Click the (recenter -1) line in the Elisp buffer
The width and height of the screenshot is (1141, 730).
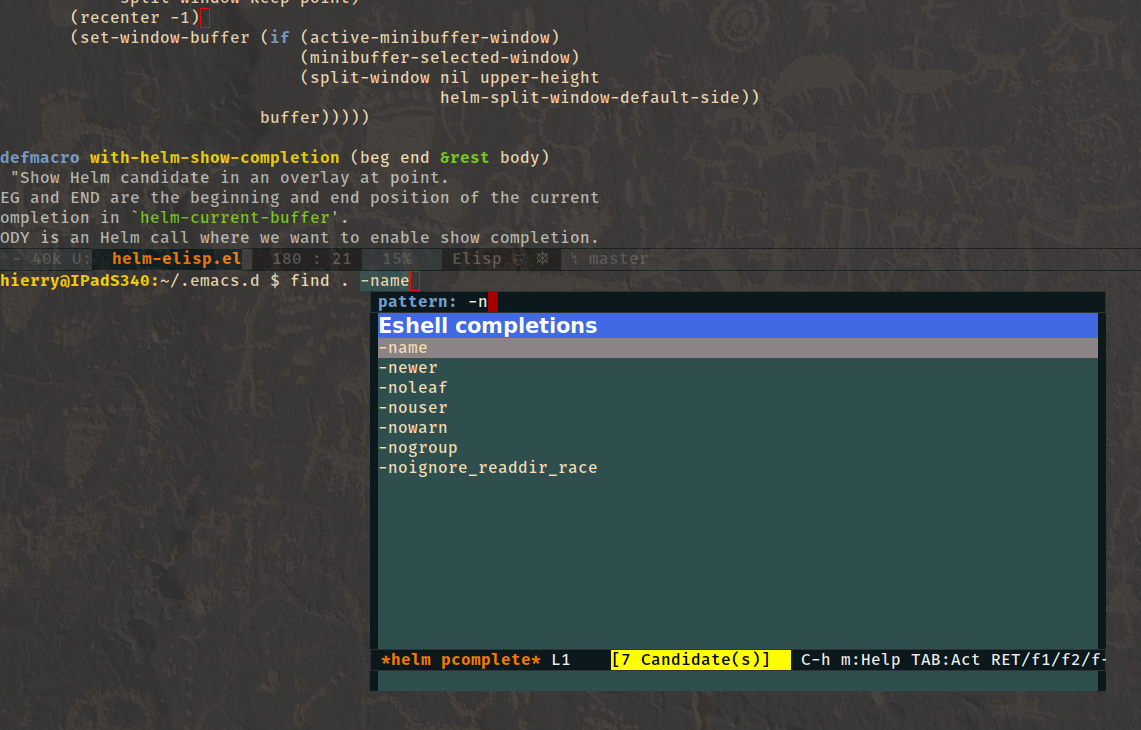[x=135, y=17]
